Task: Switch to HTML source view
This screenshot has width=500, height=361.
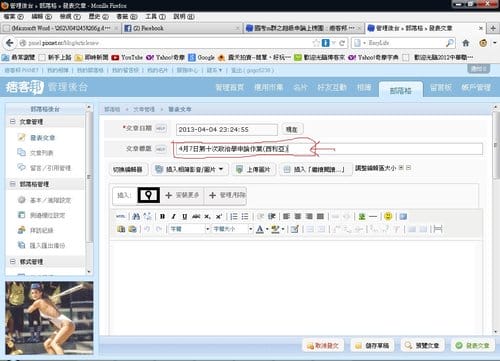Action: click(x=120, y=216)
